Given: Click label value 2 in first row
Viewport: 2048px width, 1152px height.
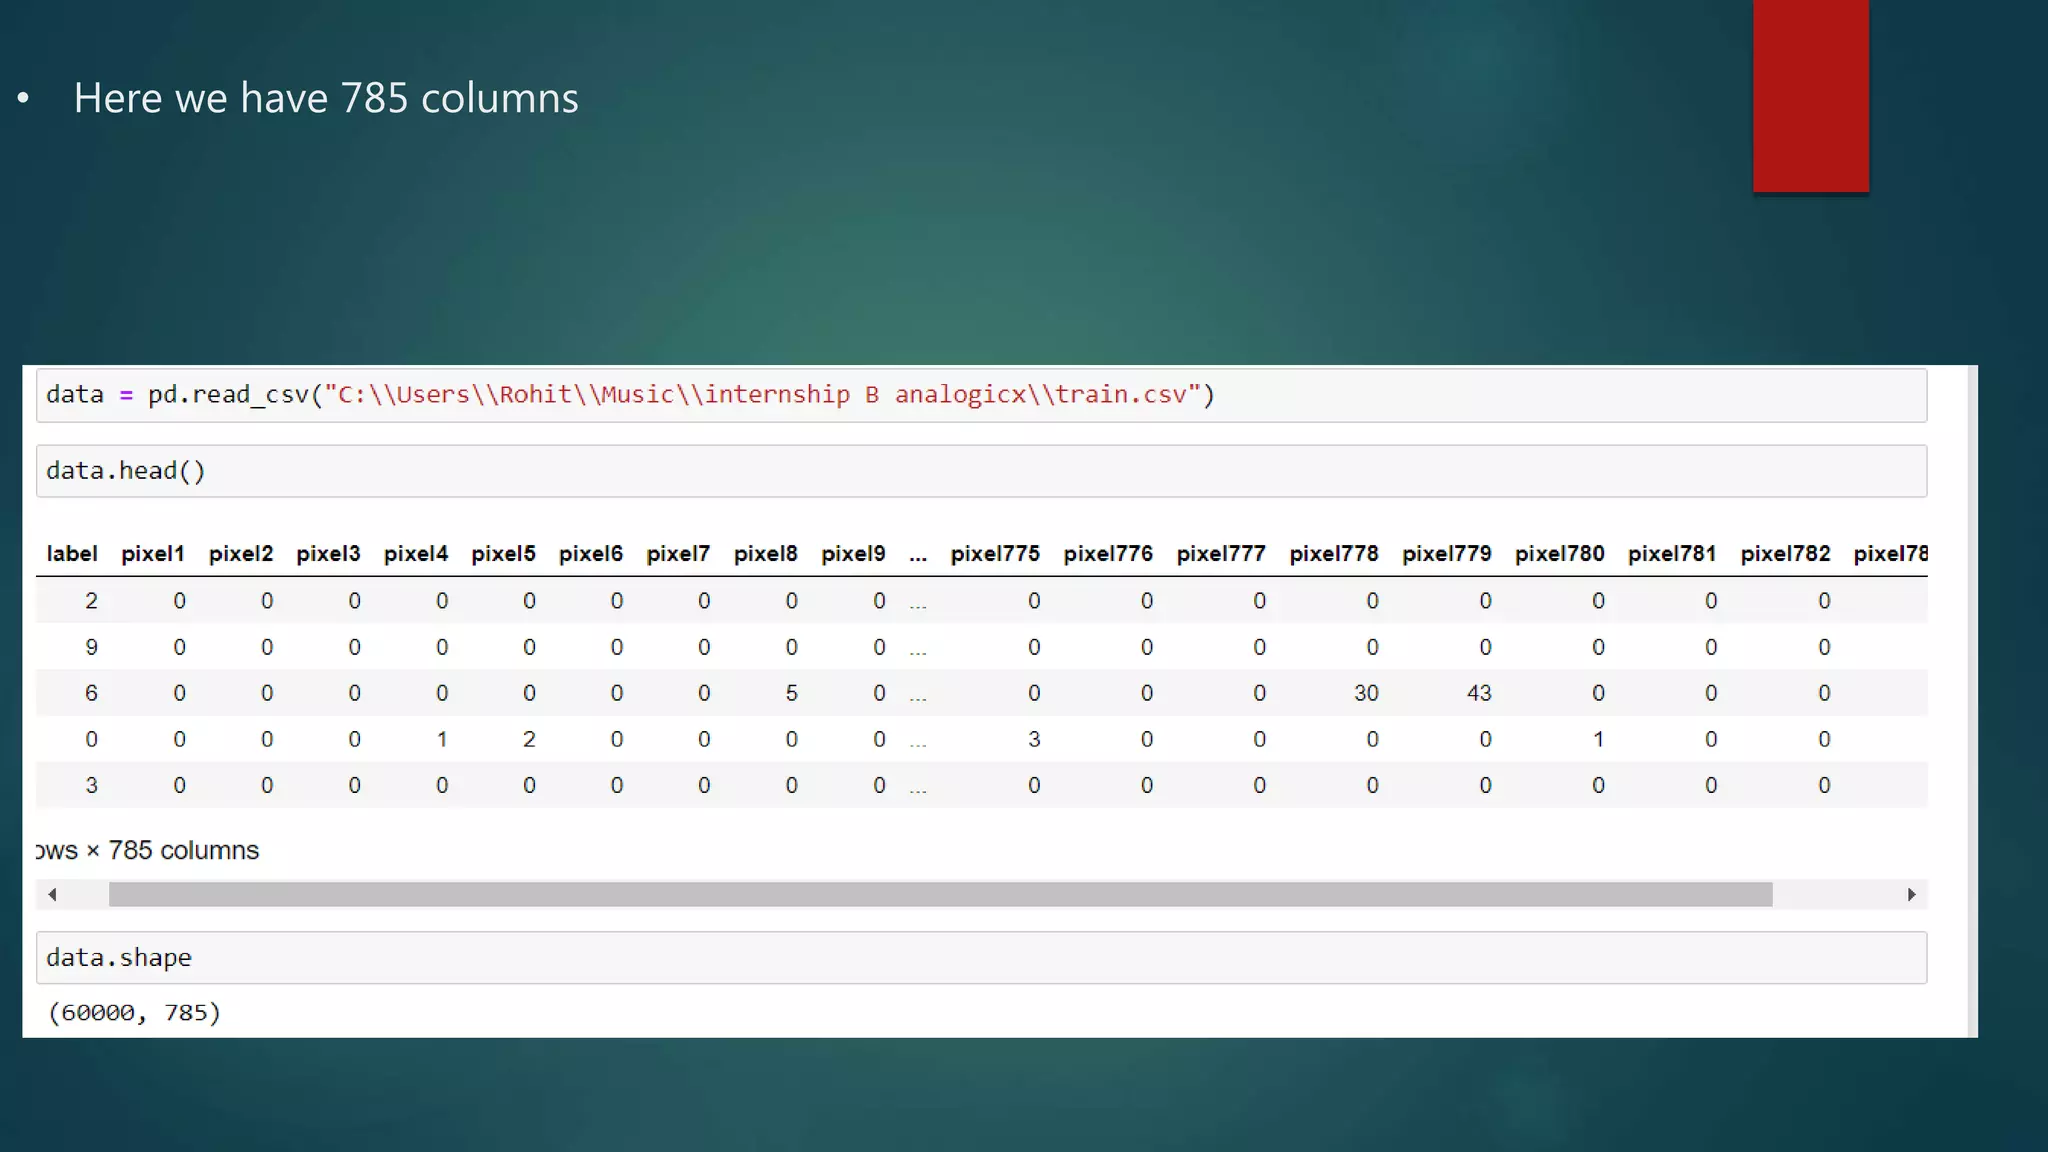Looking at the screenshot, I should point(91,601).
